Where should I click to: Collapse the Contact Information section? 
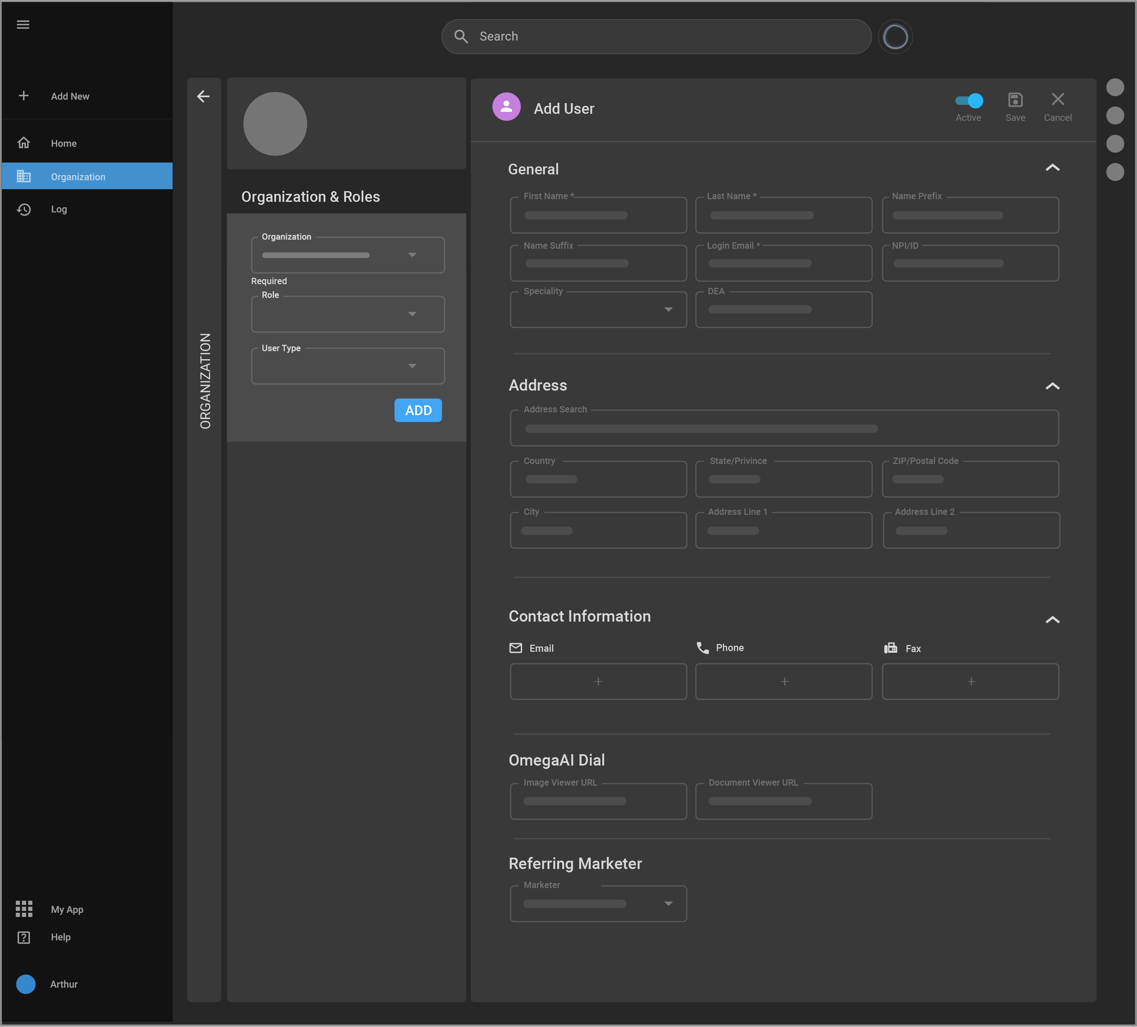[x=1052, y=620]
